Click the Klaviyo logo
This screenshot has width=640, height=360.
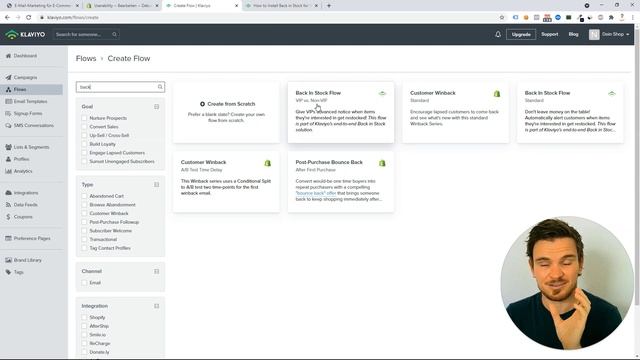(x=25, y=35)
